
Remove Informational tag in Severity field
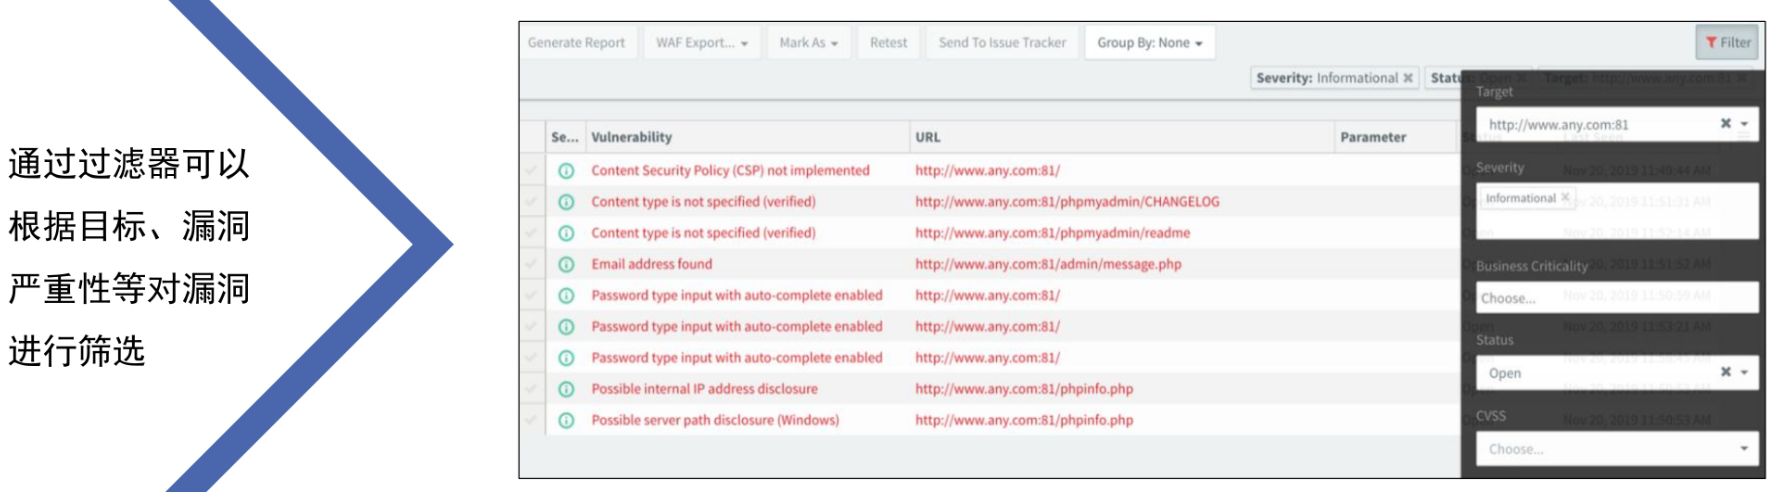click(1566, 198)
